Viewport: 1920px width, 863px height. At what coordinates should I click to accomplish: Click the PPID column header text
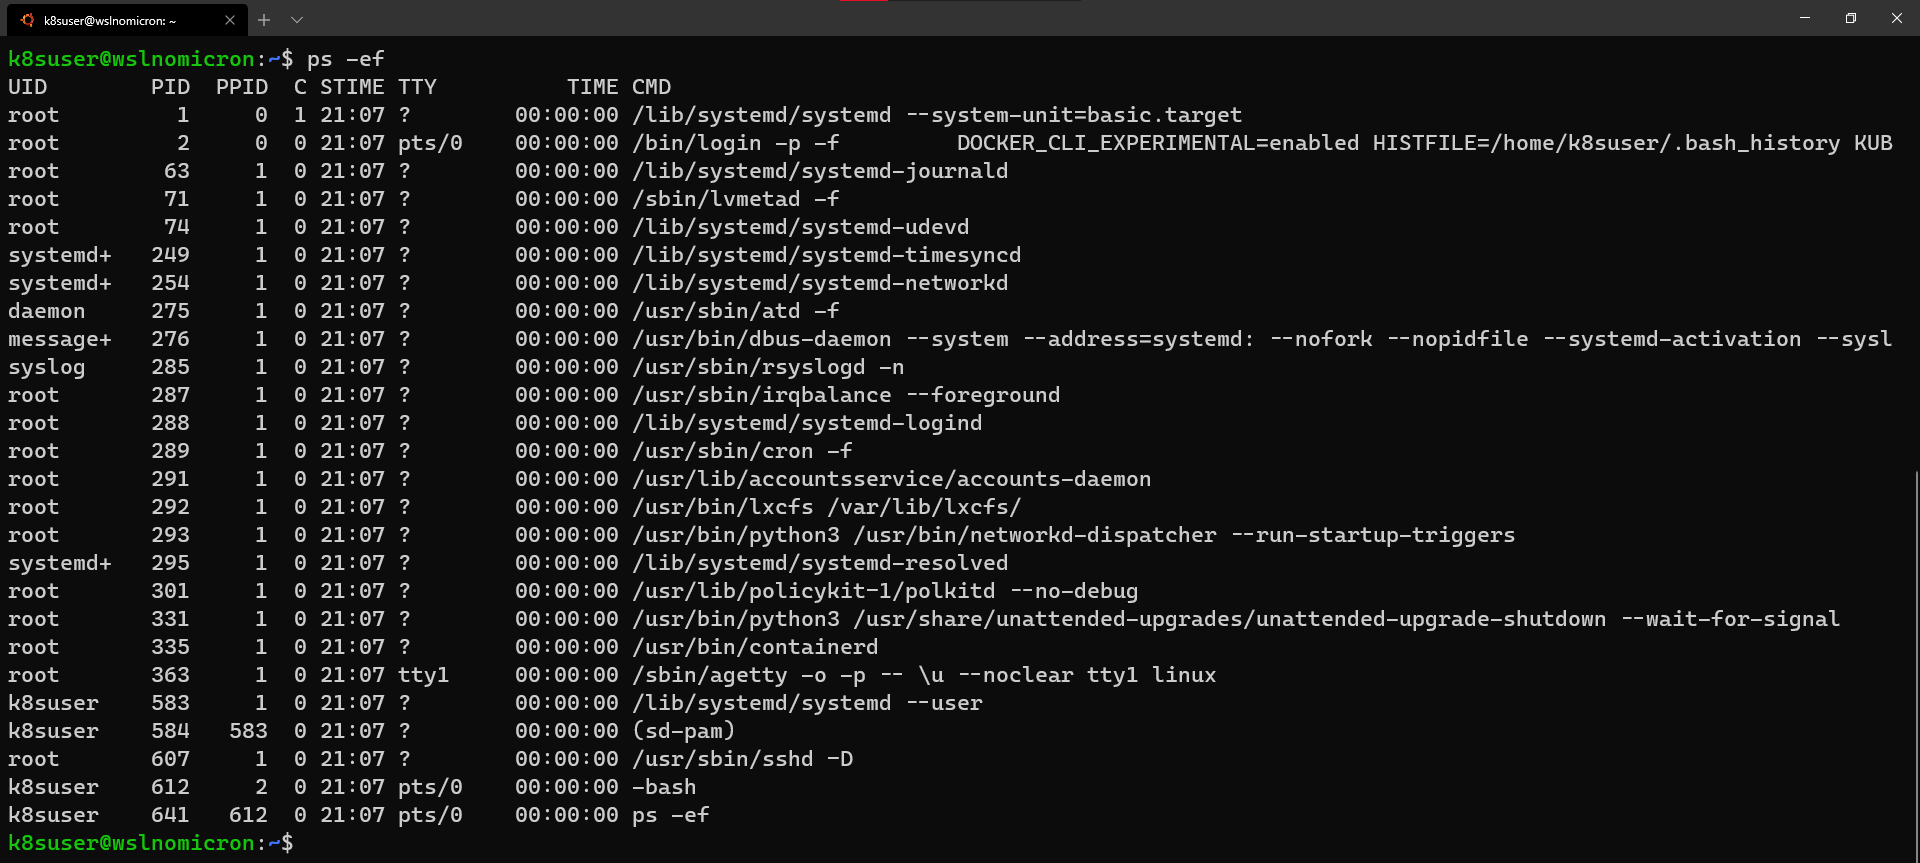242,87
